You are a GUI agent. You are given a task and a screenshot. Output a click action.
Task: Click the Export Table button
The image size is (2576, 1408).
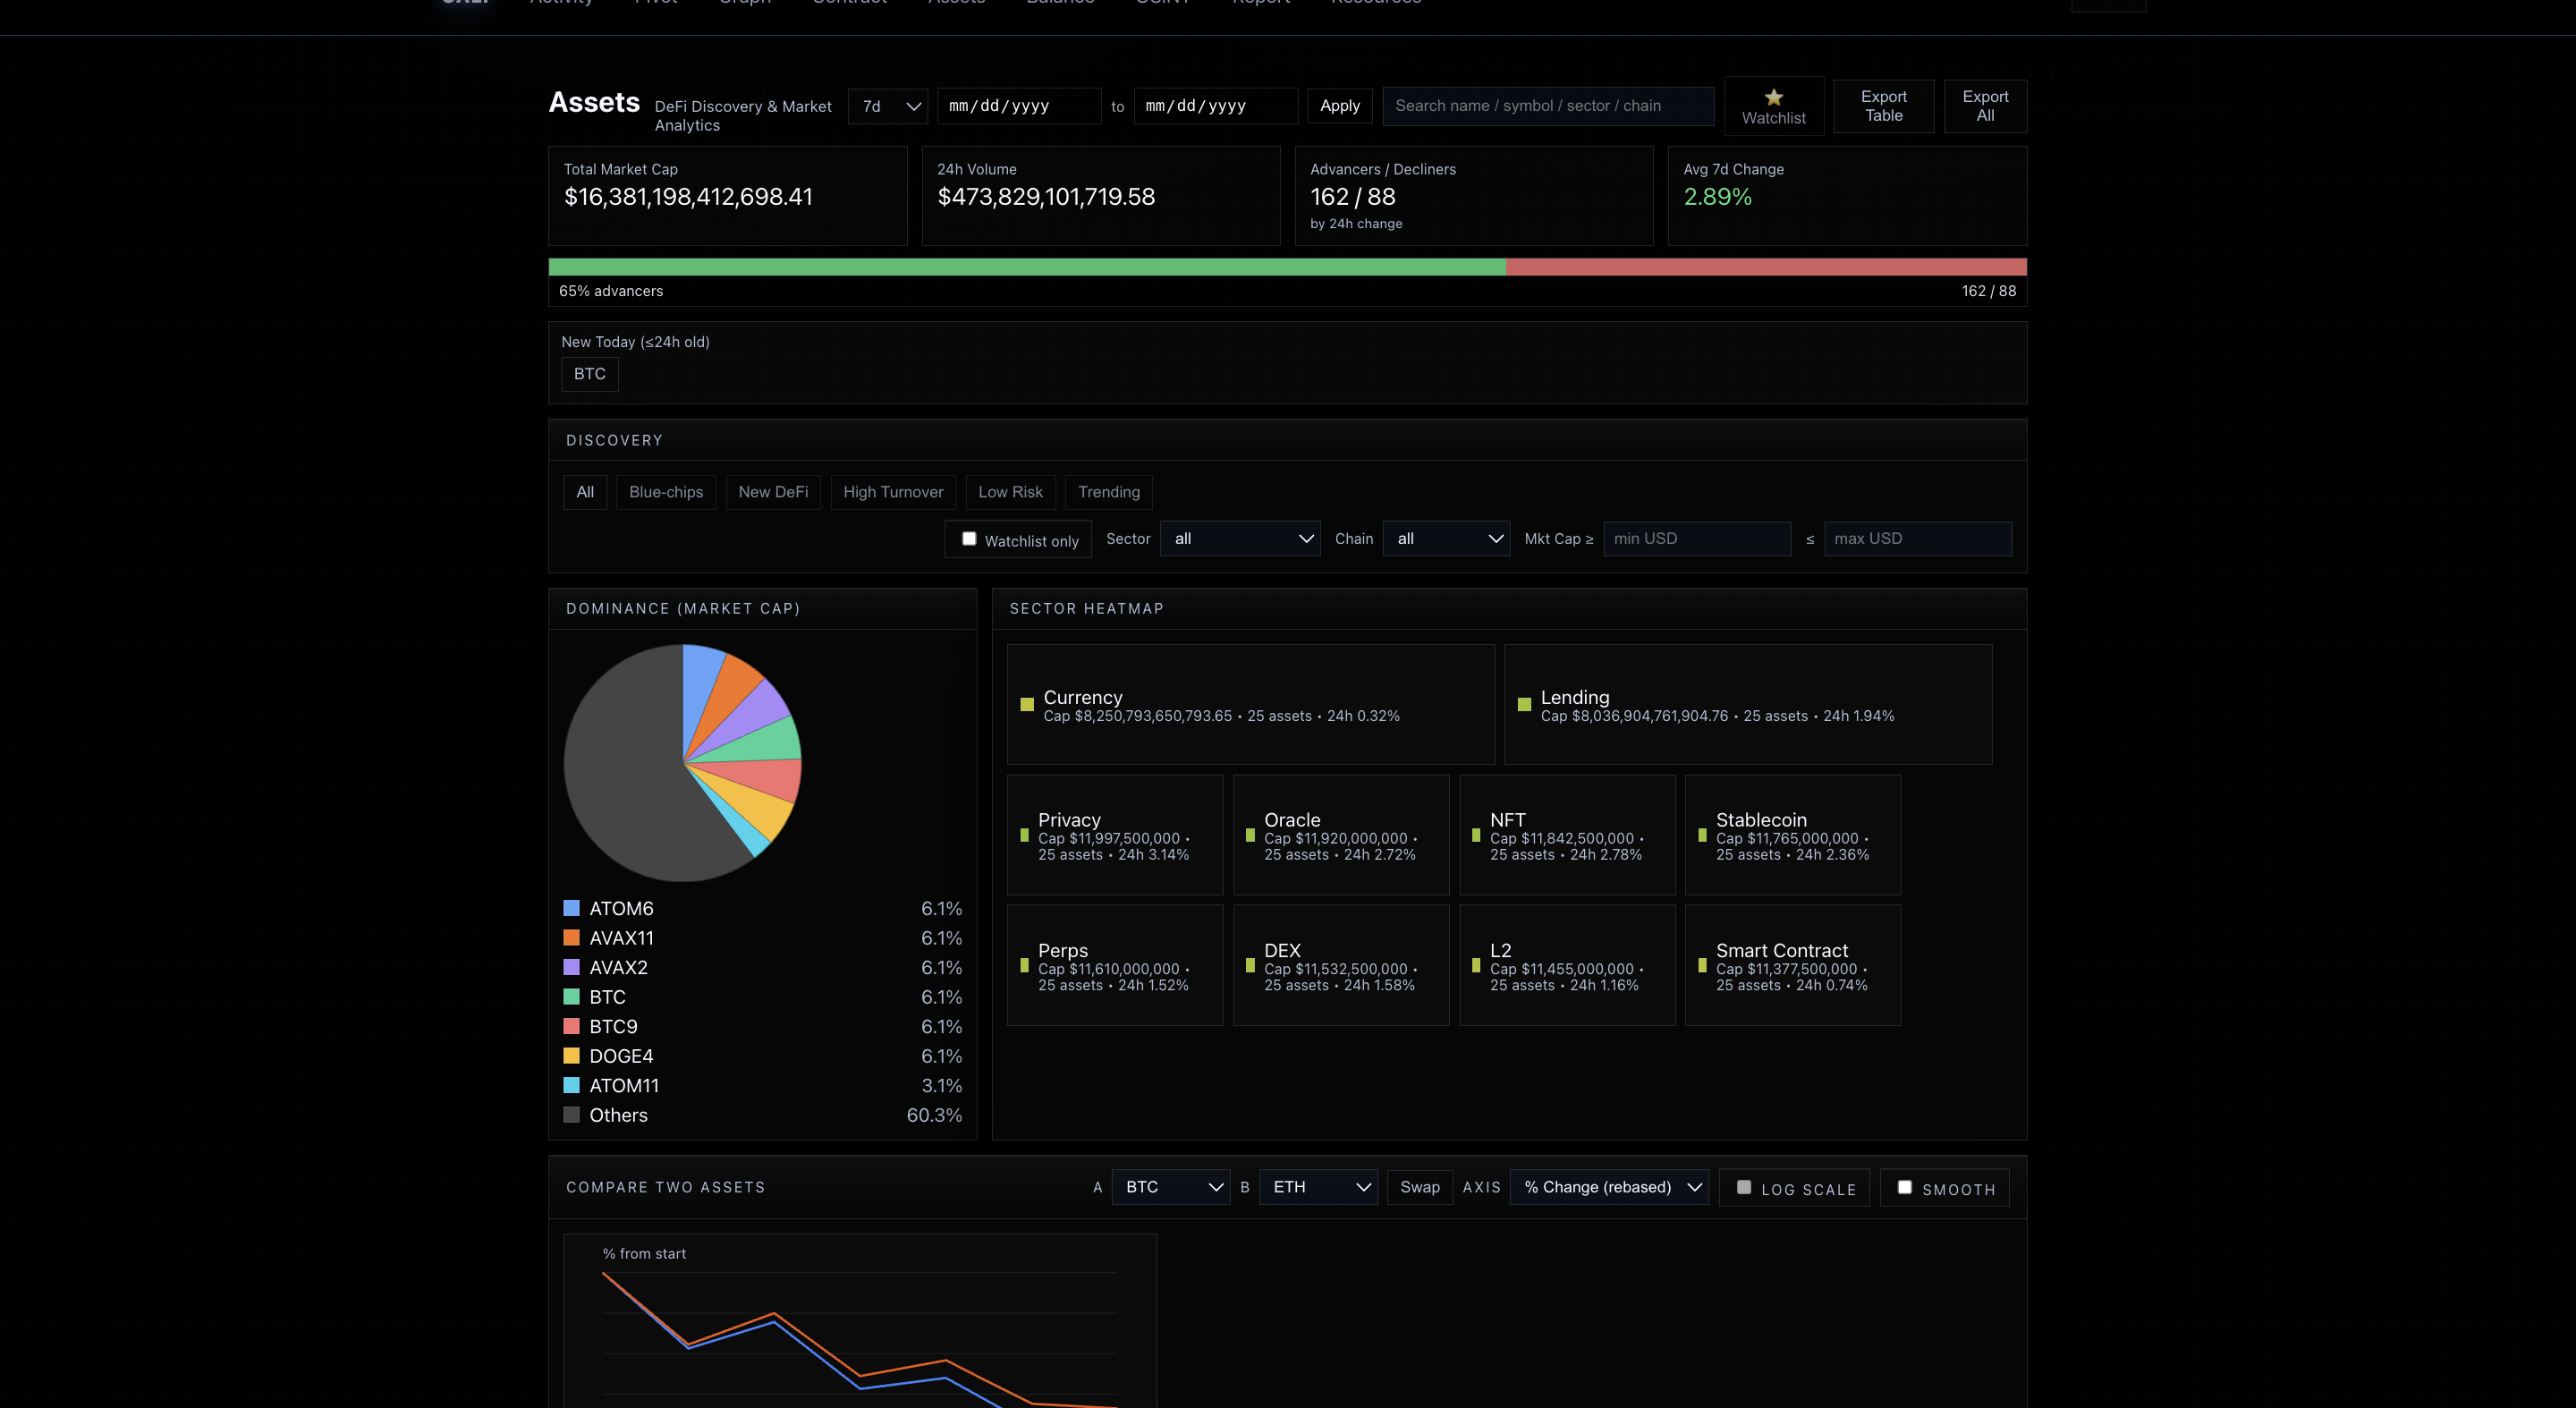click(x=1883, y=106)
